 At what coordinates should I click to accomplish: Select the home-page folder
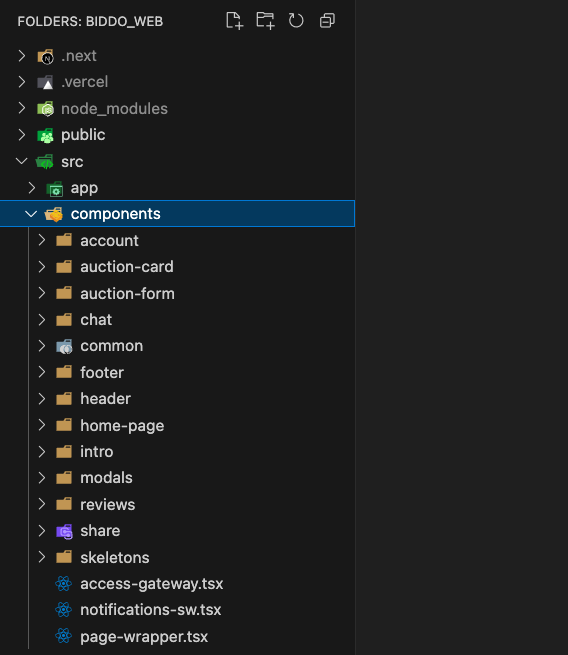click(x=122, y=426)
